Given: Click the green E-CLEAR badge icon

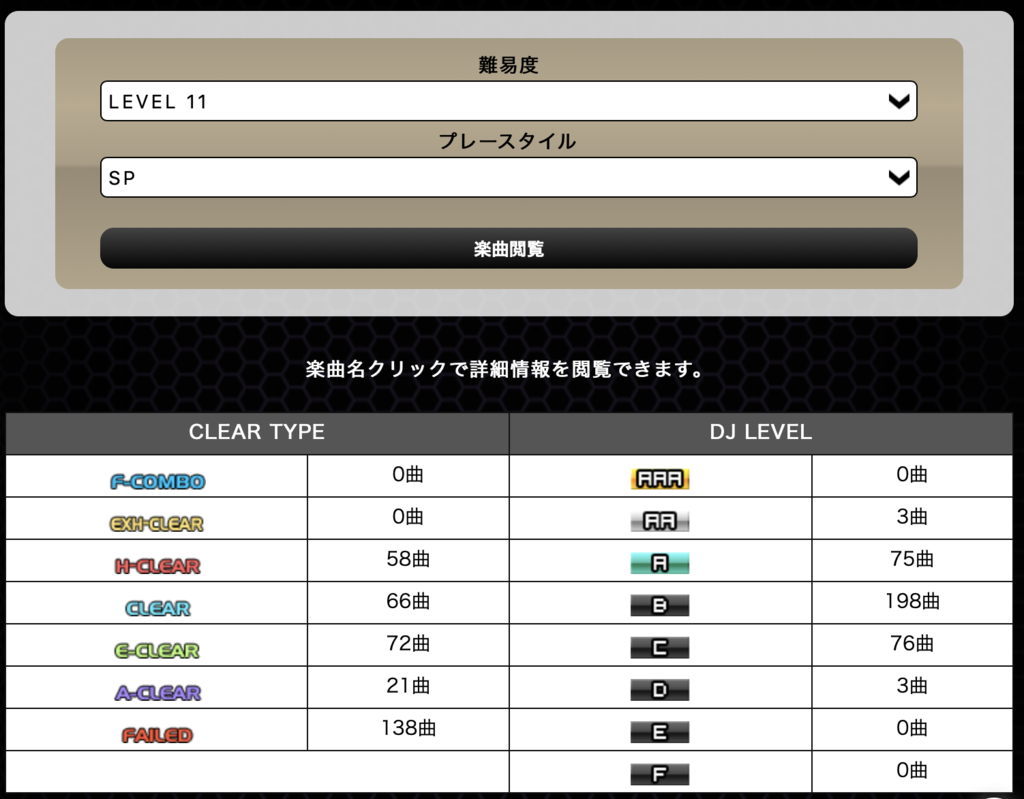Looking at the screenshot, I should 157,651.
